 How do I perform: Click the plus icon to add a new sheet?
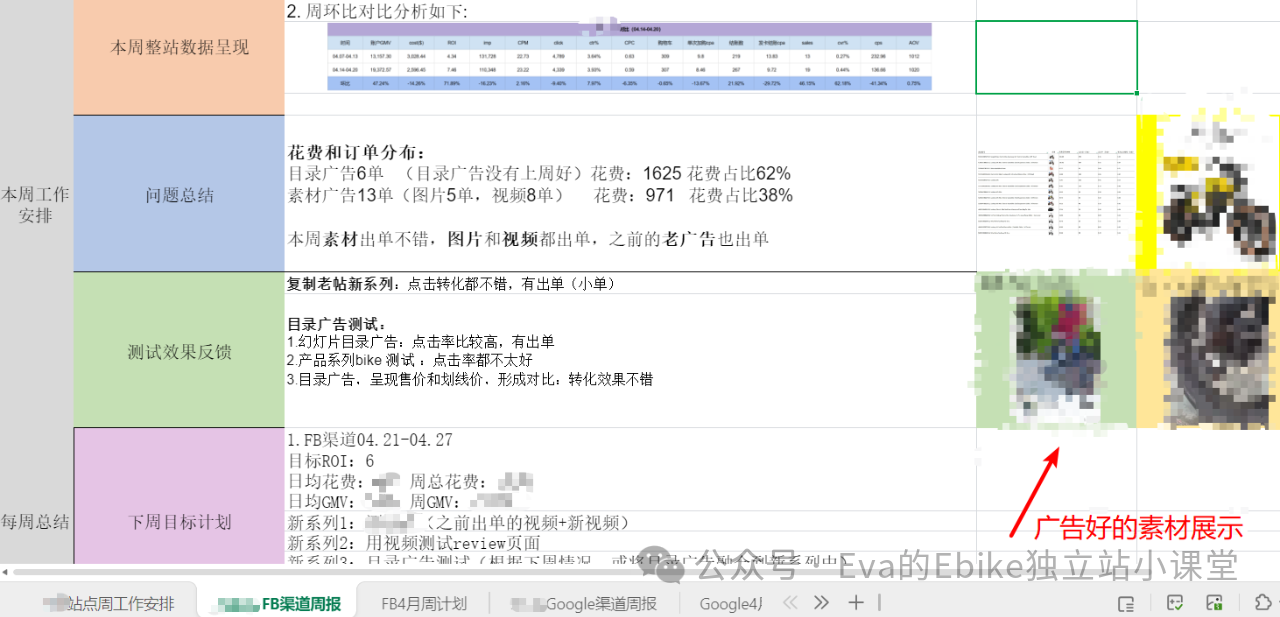click(x=856, y=602)
